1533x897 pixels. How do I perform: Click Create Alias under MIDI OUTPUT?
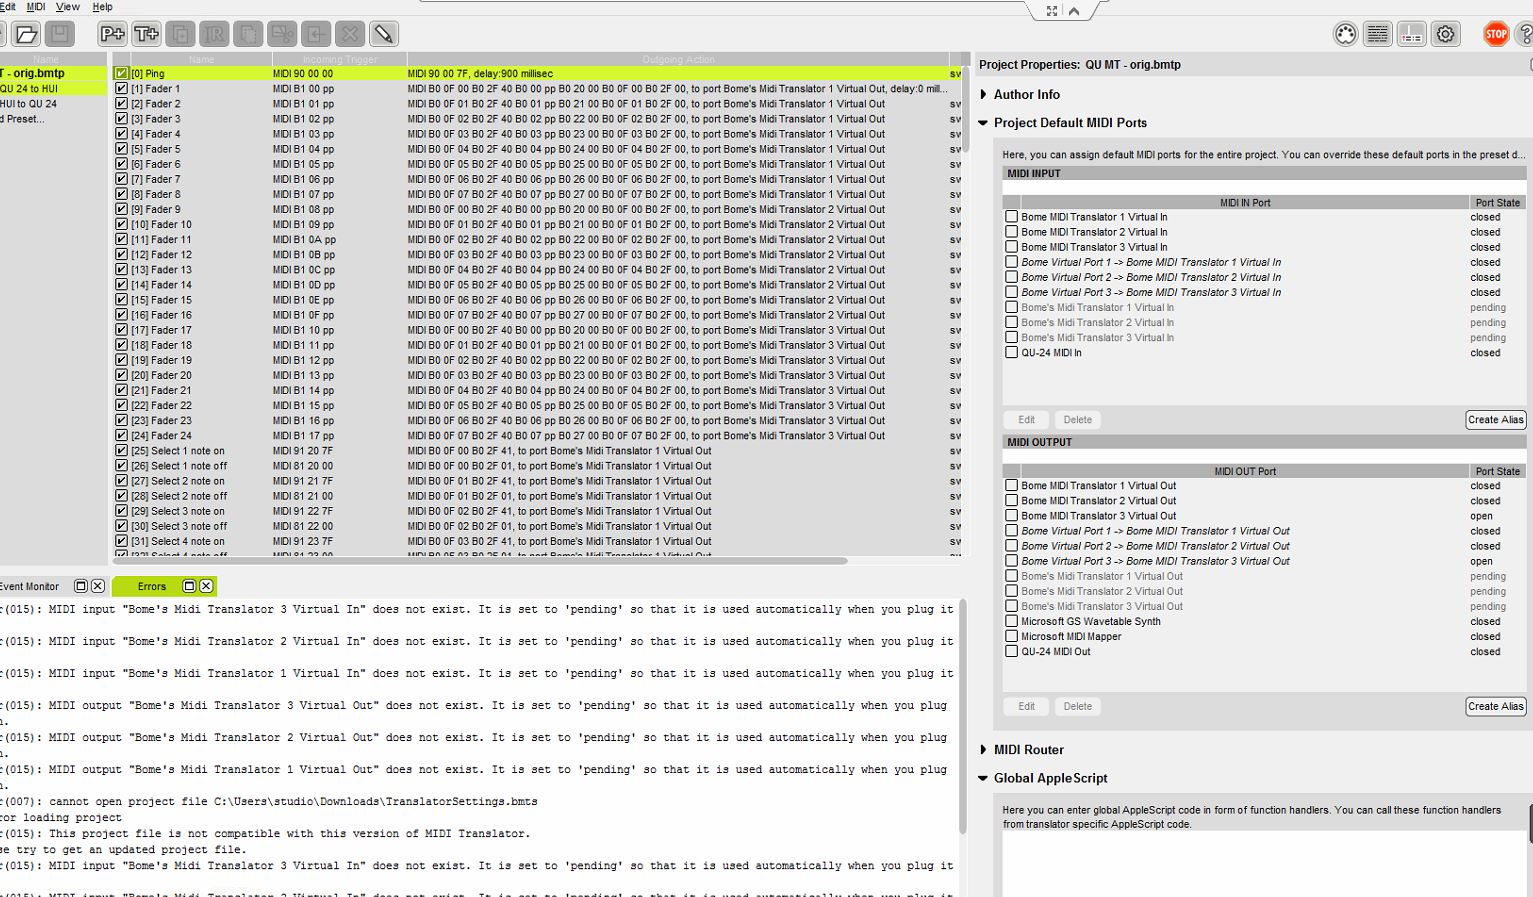click(x=1496, y=706)
